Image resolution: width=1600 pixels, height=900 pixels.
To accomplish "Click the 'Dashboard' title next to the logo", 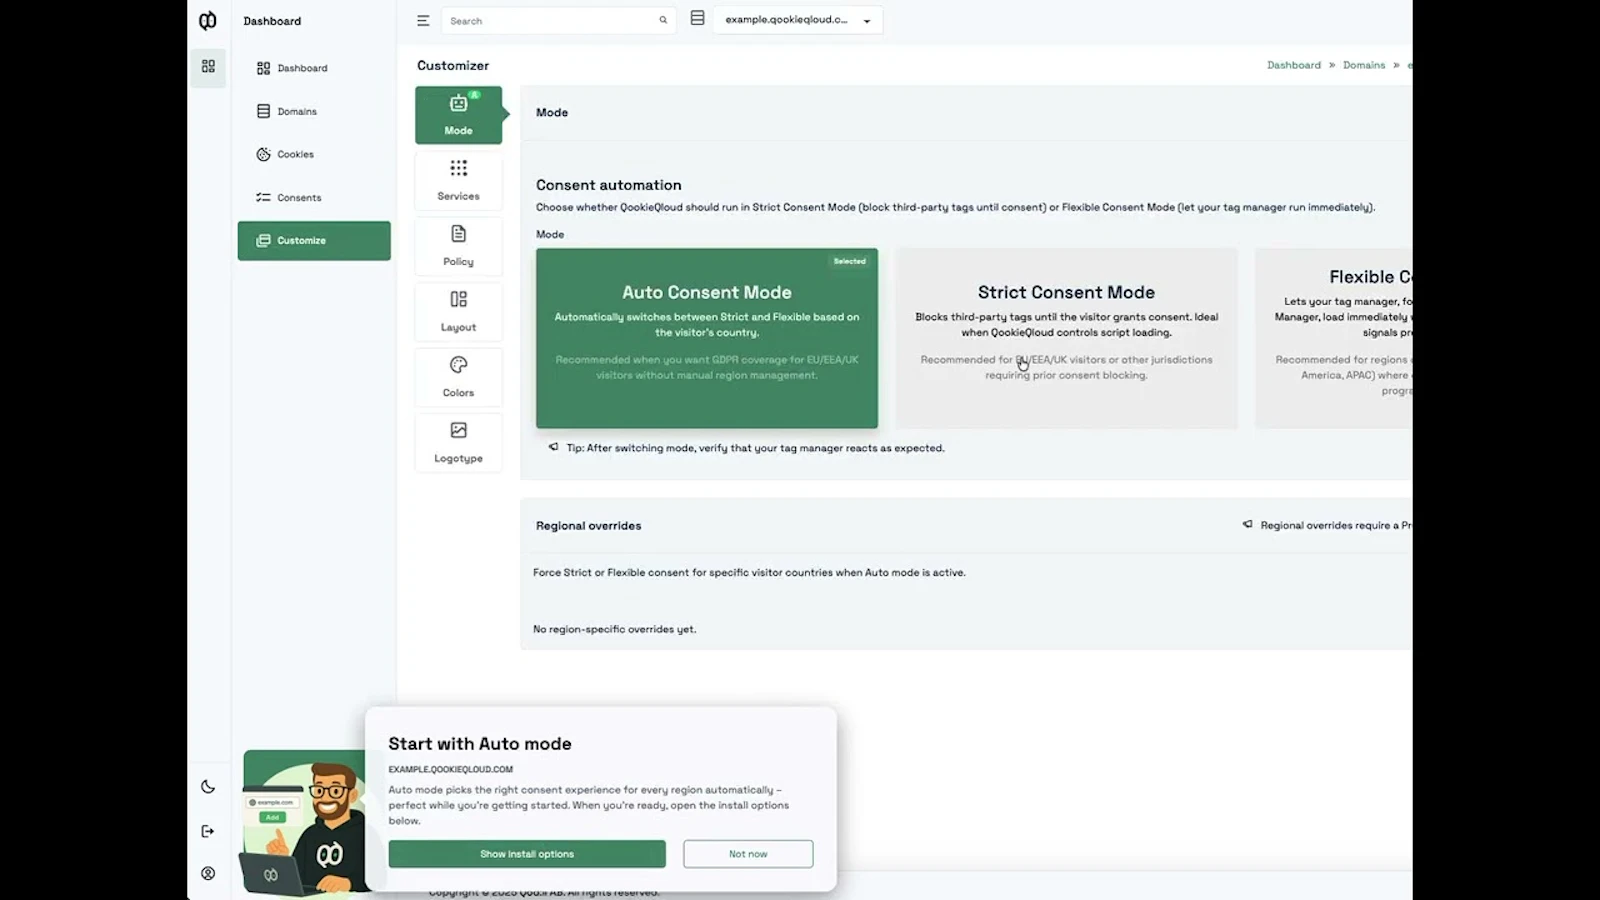I will pos(272,21).
